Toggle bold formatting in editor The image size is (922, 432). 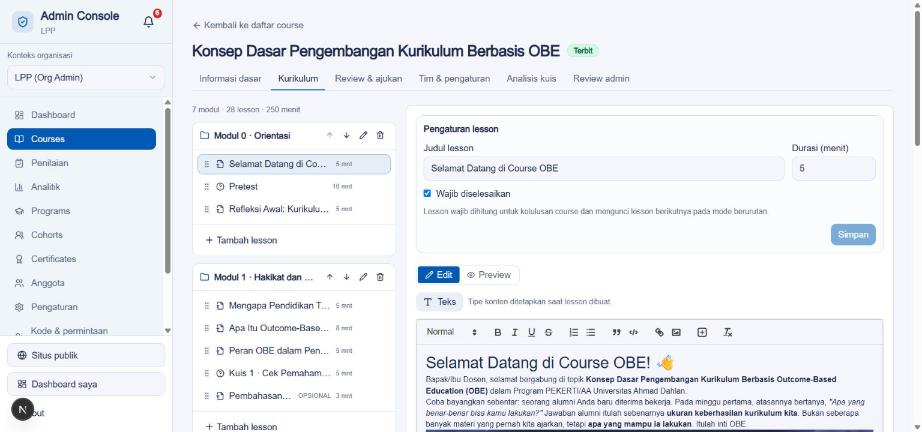[497, 332]
